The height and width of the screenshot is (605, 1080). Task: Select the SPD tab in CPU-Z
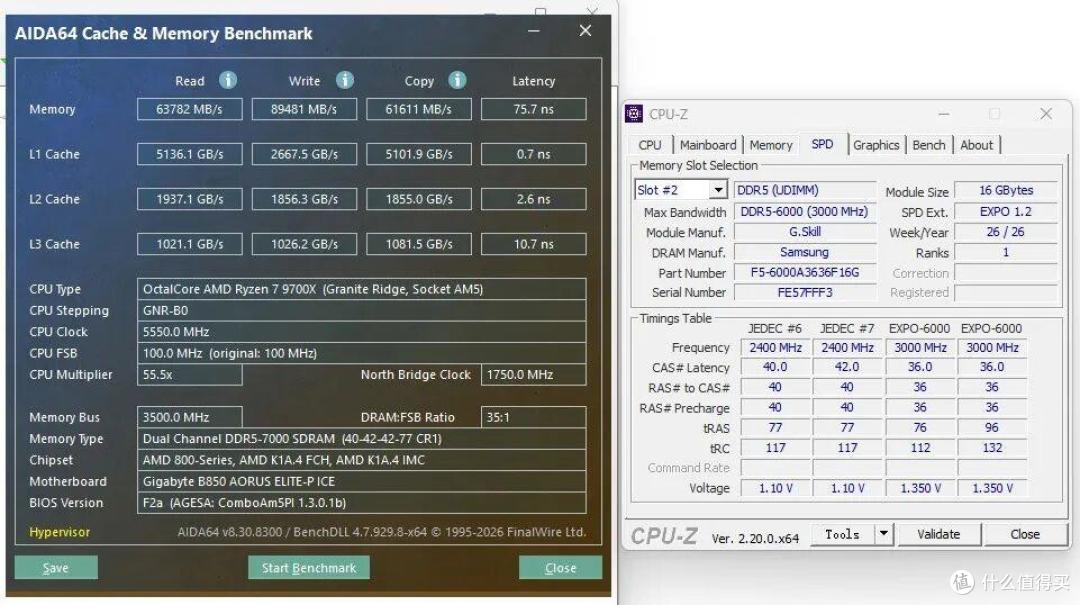(x=822, y=144)
